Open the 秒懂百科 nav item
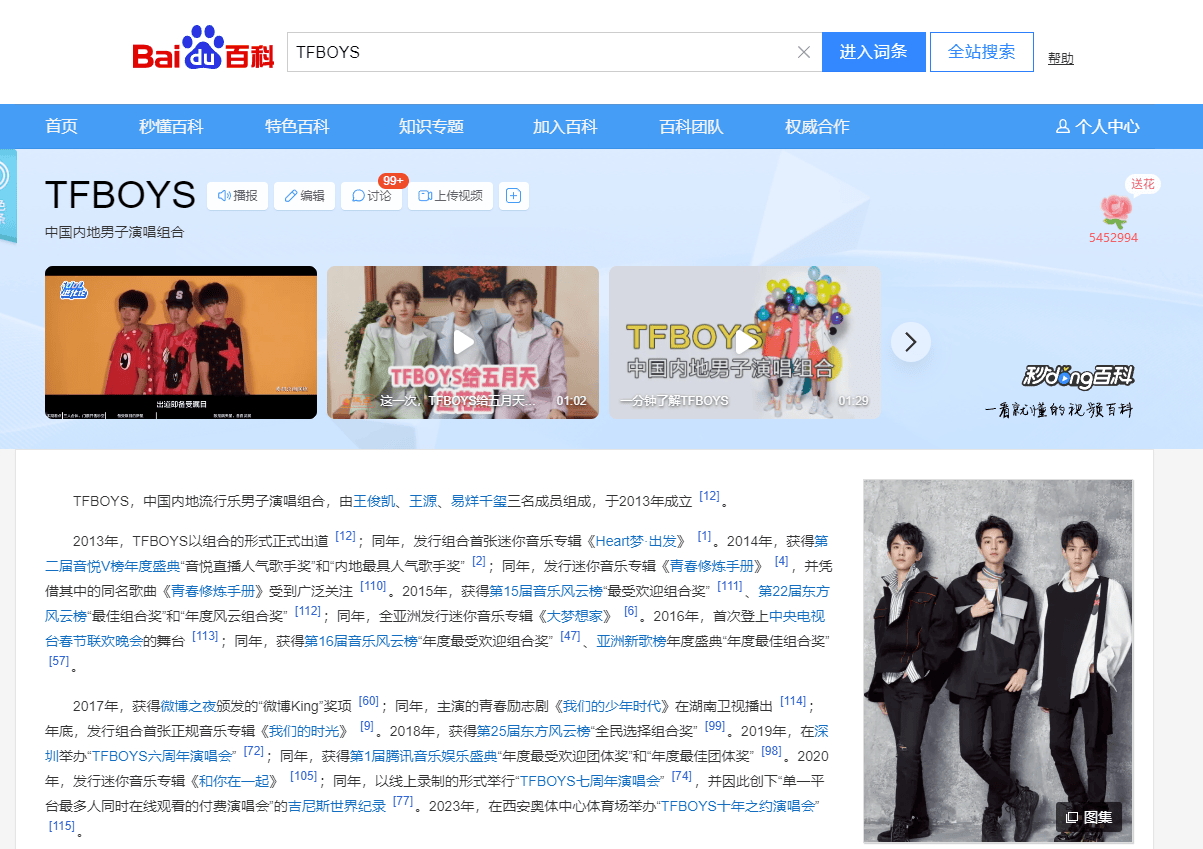Viewport: 1203px width, 849px height. (171, 126)
